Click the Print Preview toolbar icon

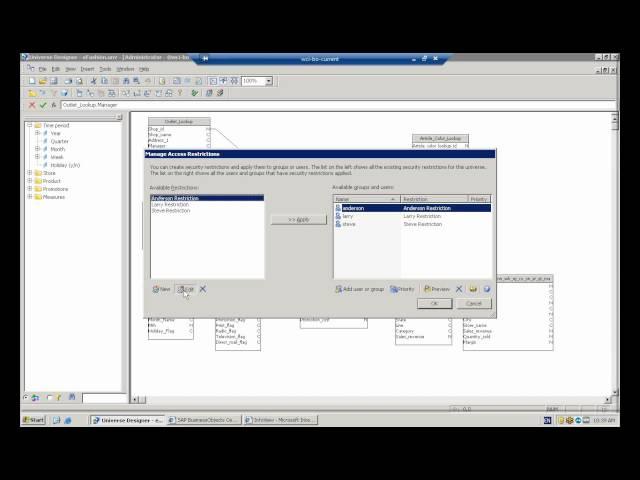[x=79, y=81]
